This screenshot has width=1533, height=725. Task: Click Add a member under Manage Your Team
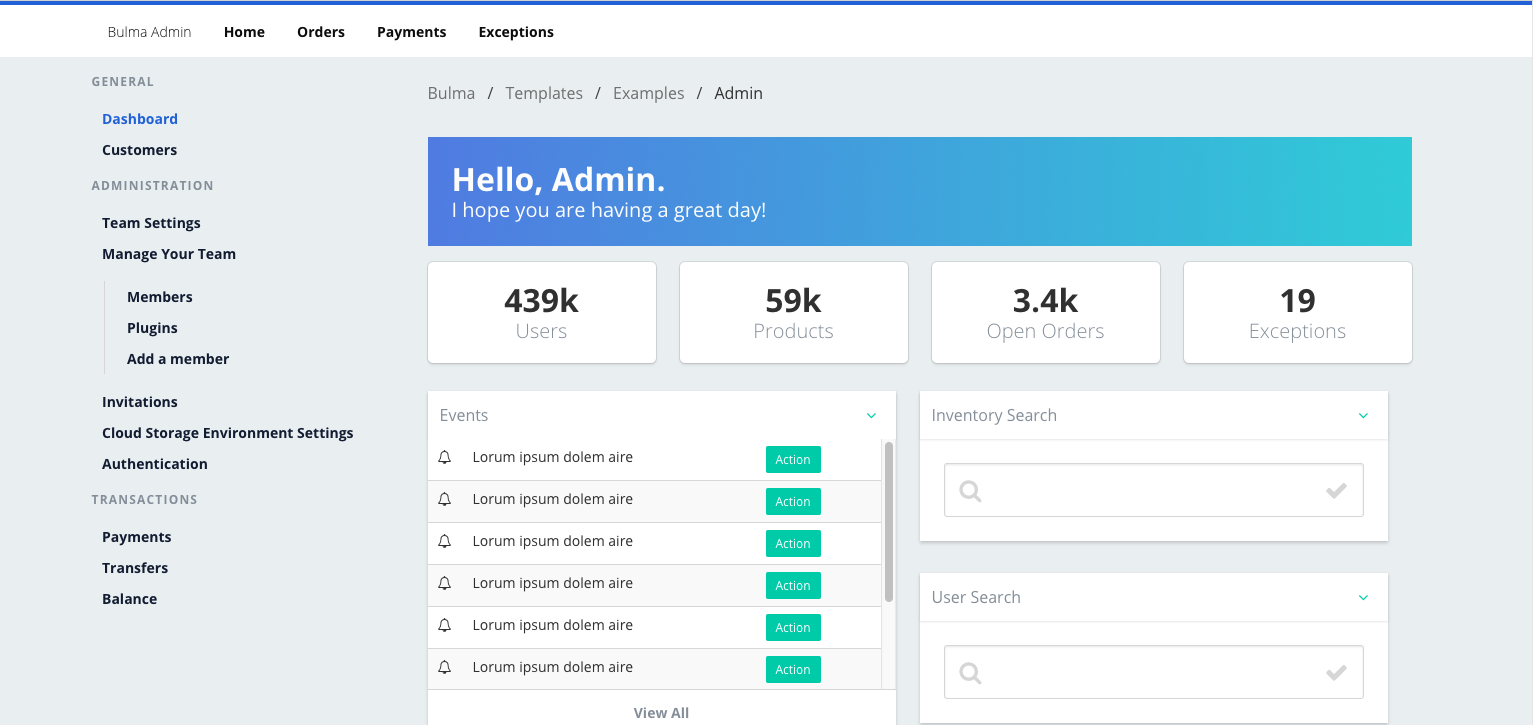(177, 358)
